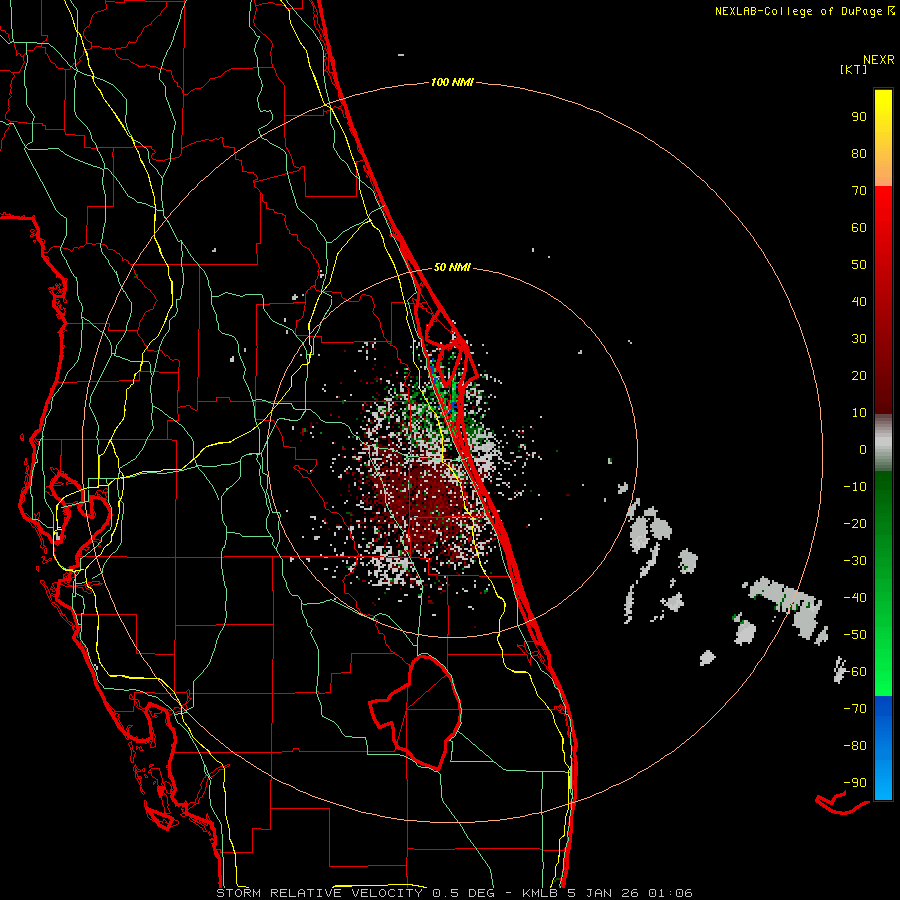Image resolution: width=900 pixels, height=900 pixels.
Task: Click the -20 value on velocity scale
Action: pos(855,524)
